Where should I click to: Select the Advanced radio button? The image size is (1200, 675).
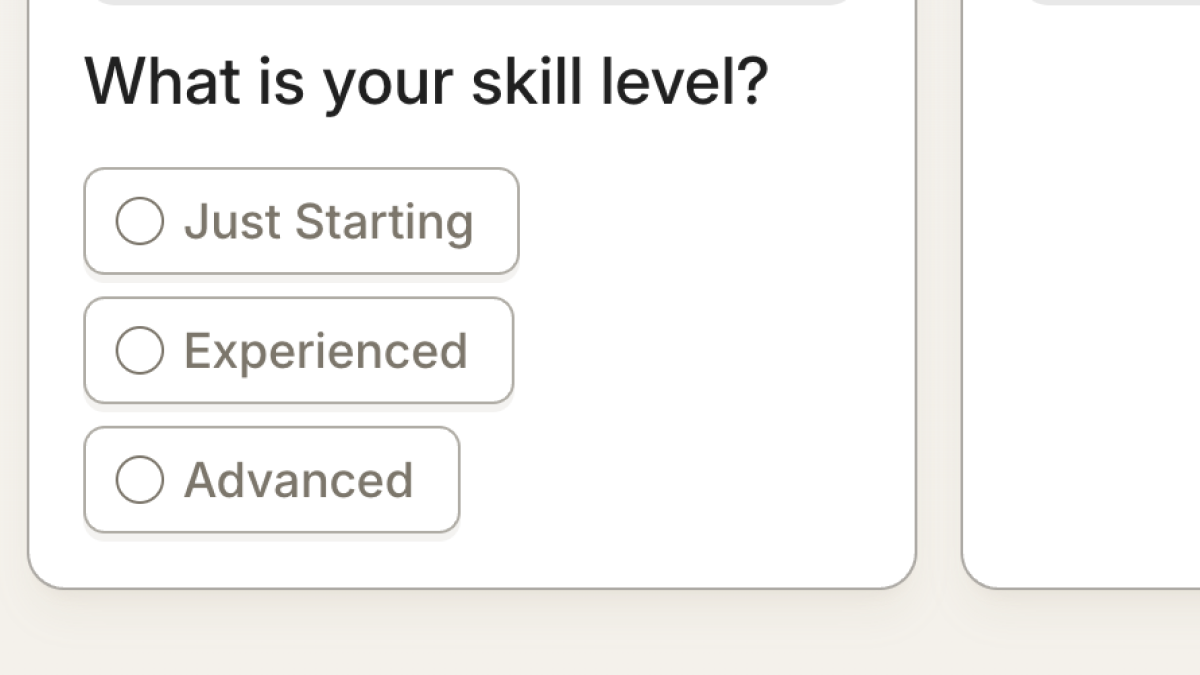140,480
